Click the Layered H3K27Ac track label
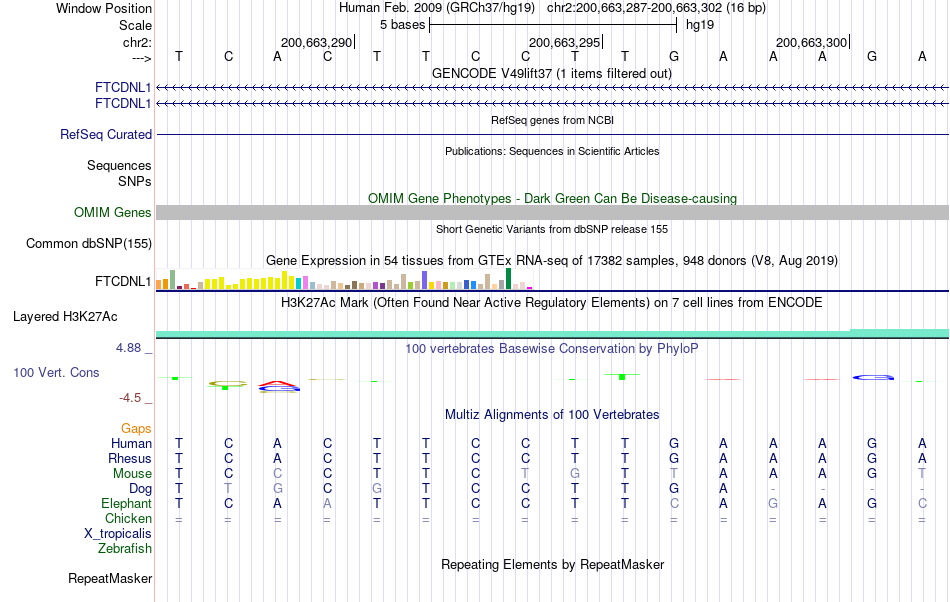Image resolution: width=950 pixels, height=602 pixels. 65,317
